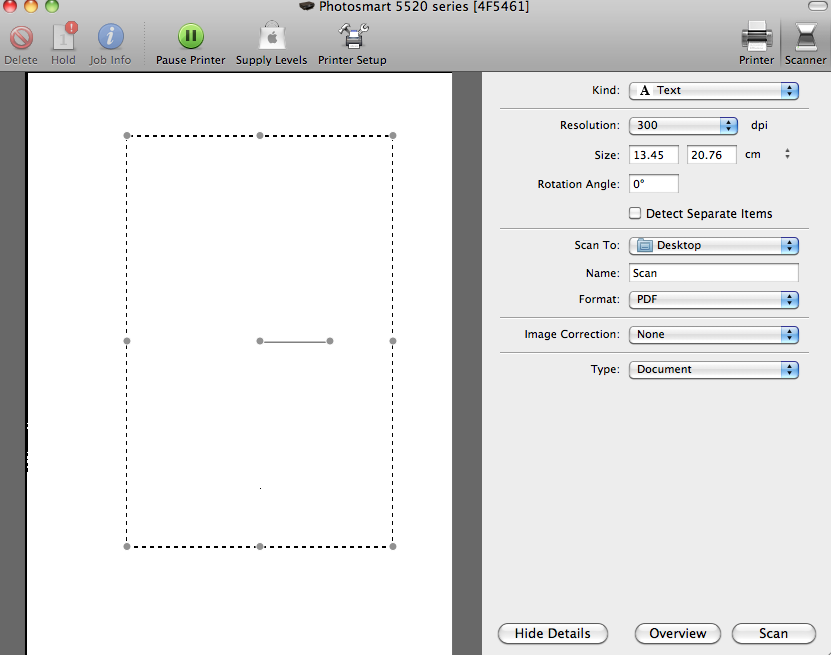
Task: Open the Image Correction dropdown
Action: [x=713, y=334]
